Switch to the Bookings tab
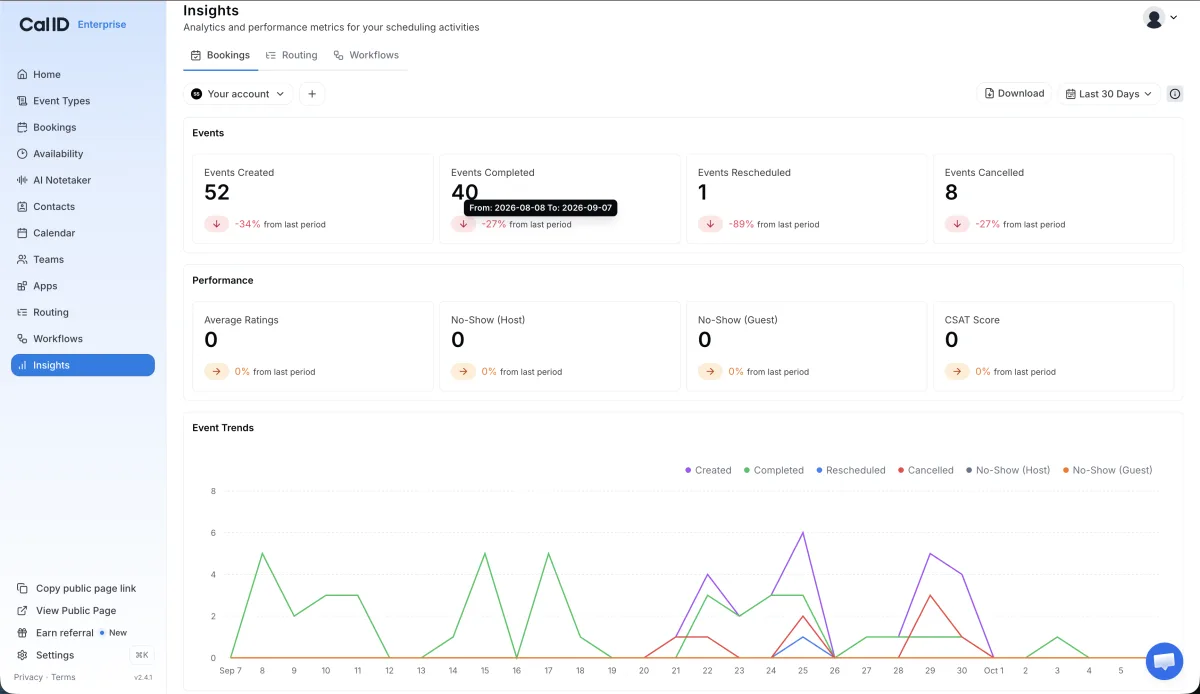 click(x=220, y=55)
